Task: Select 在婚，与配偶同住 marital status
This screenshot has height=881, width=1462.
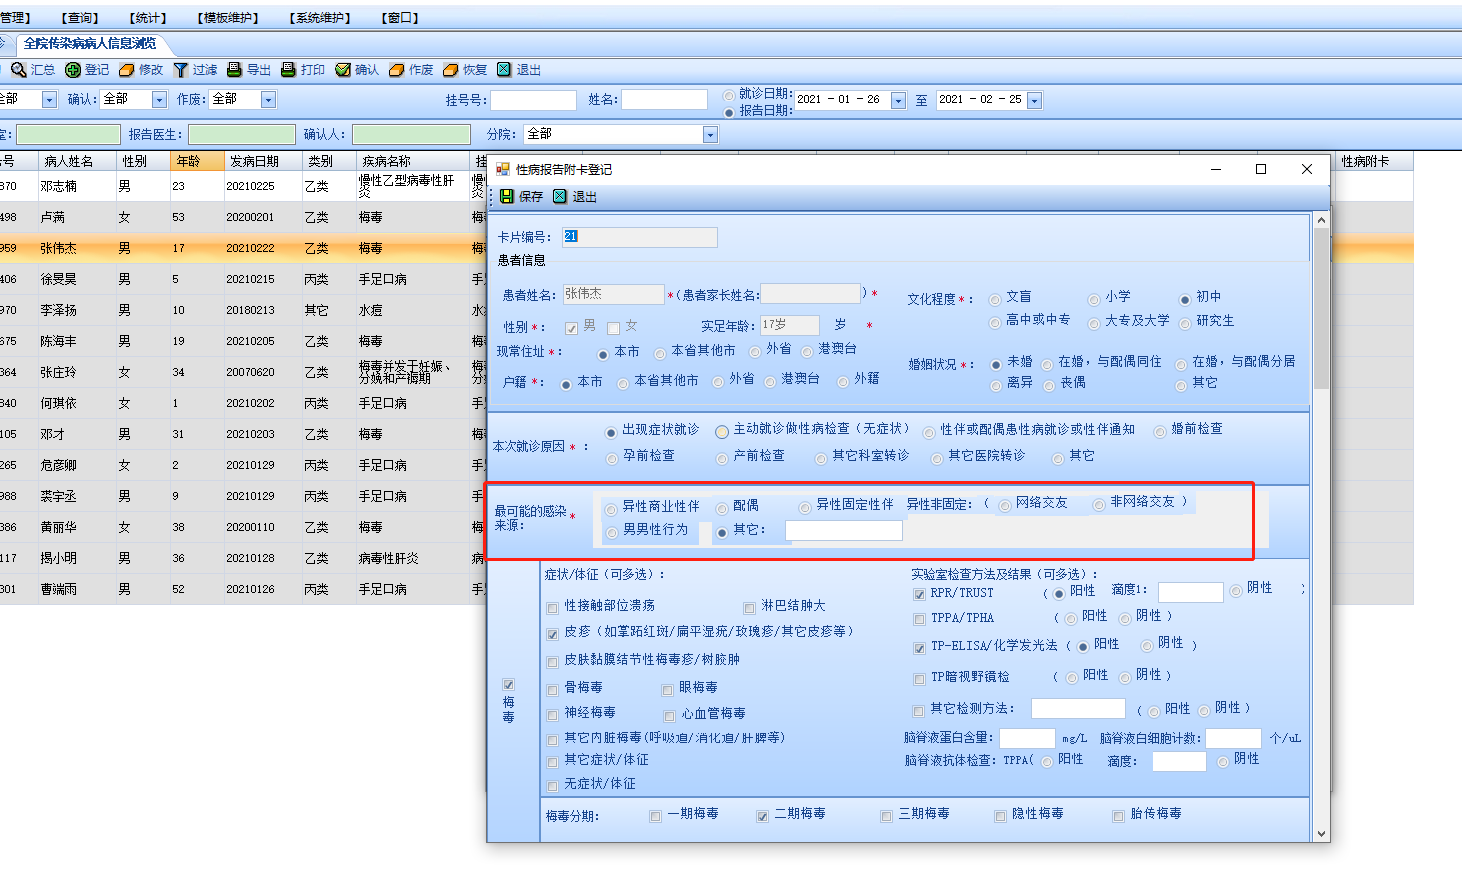Action: (x=1047, y=364)
